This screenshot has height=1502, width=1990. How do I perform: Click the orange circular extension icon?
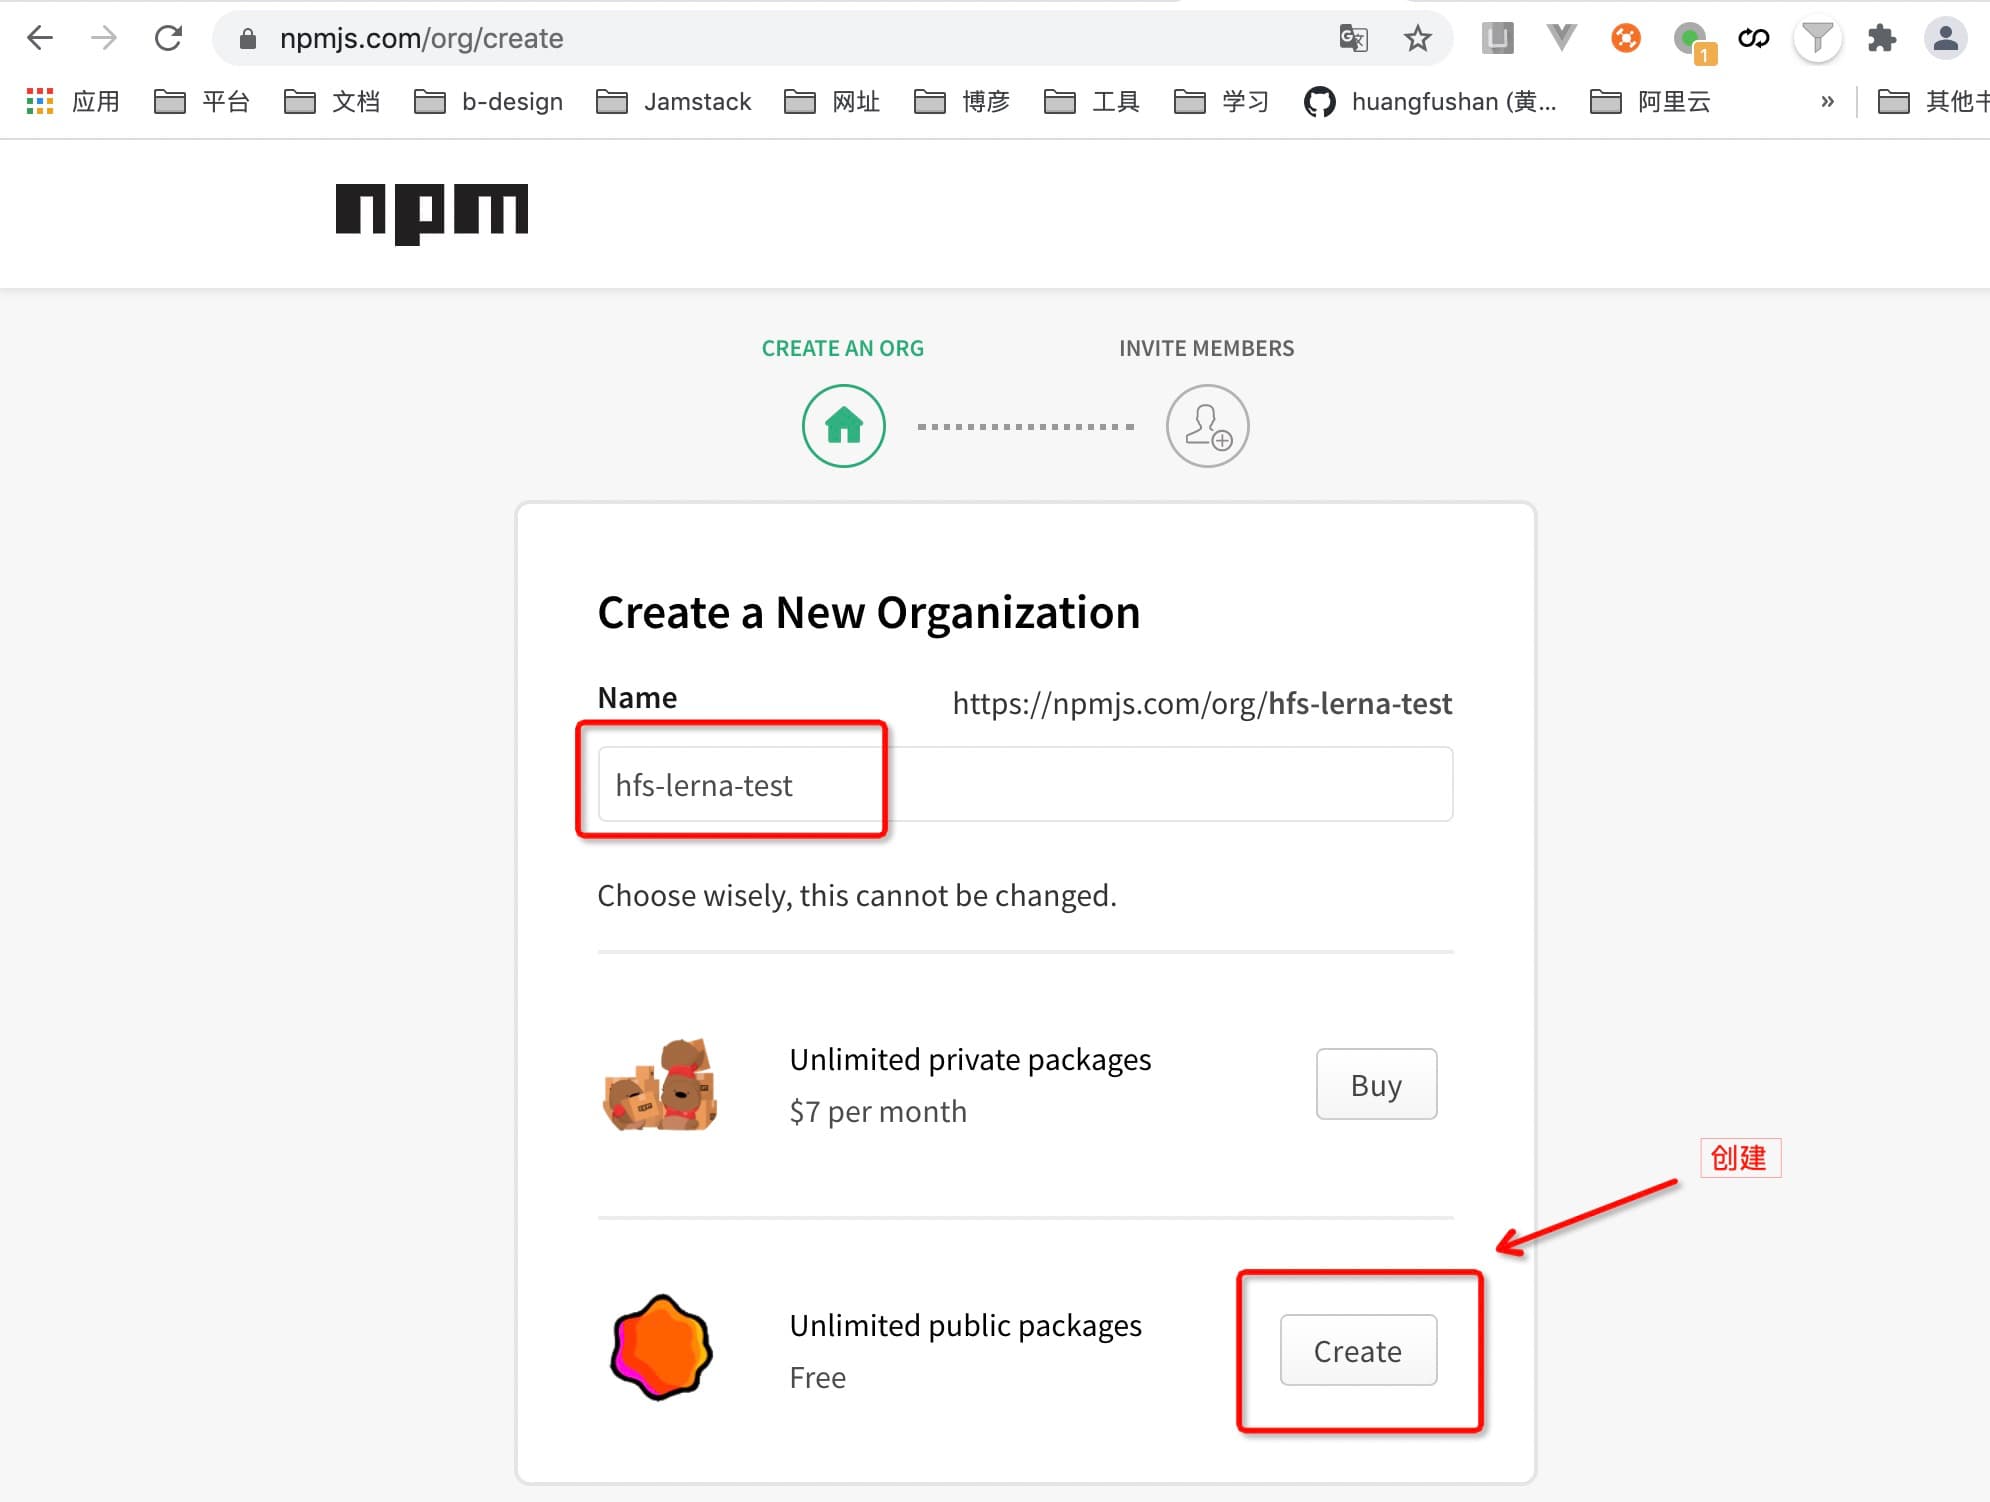pyautogui.click(x=1625, y=38)
